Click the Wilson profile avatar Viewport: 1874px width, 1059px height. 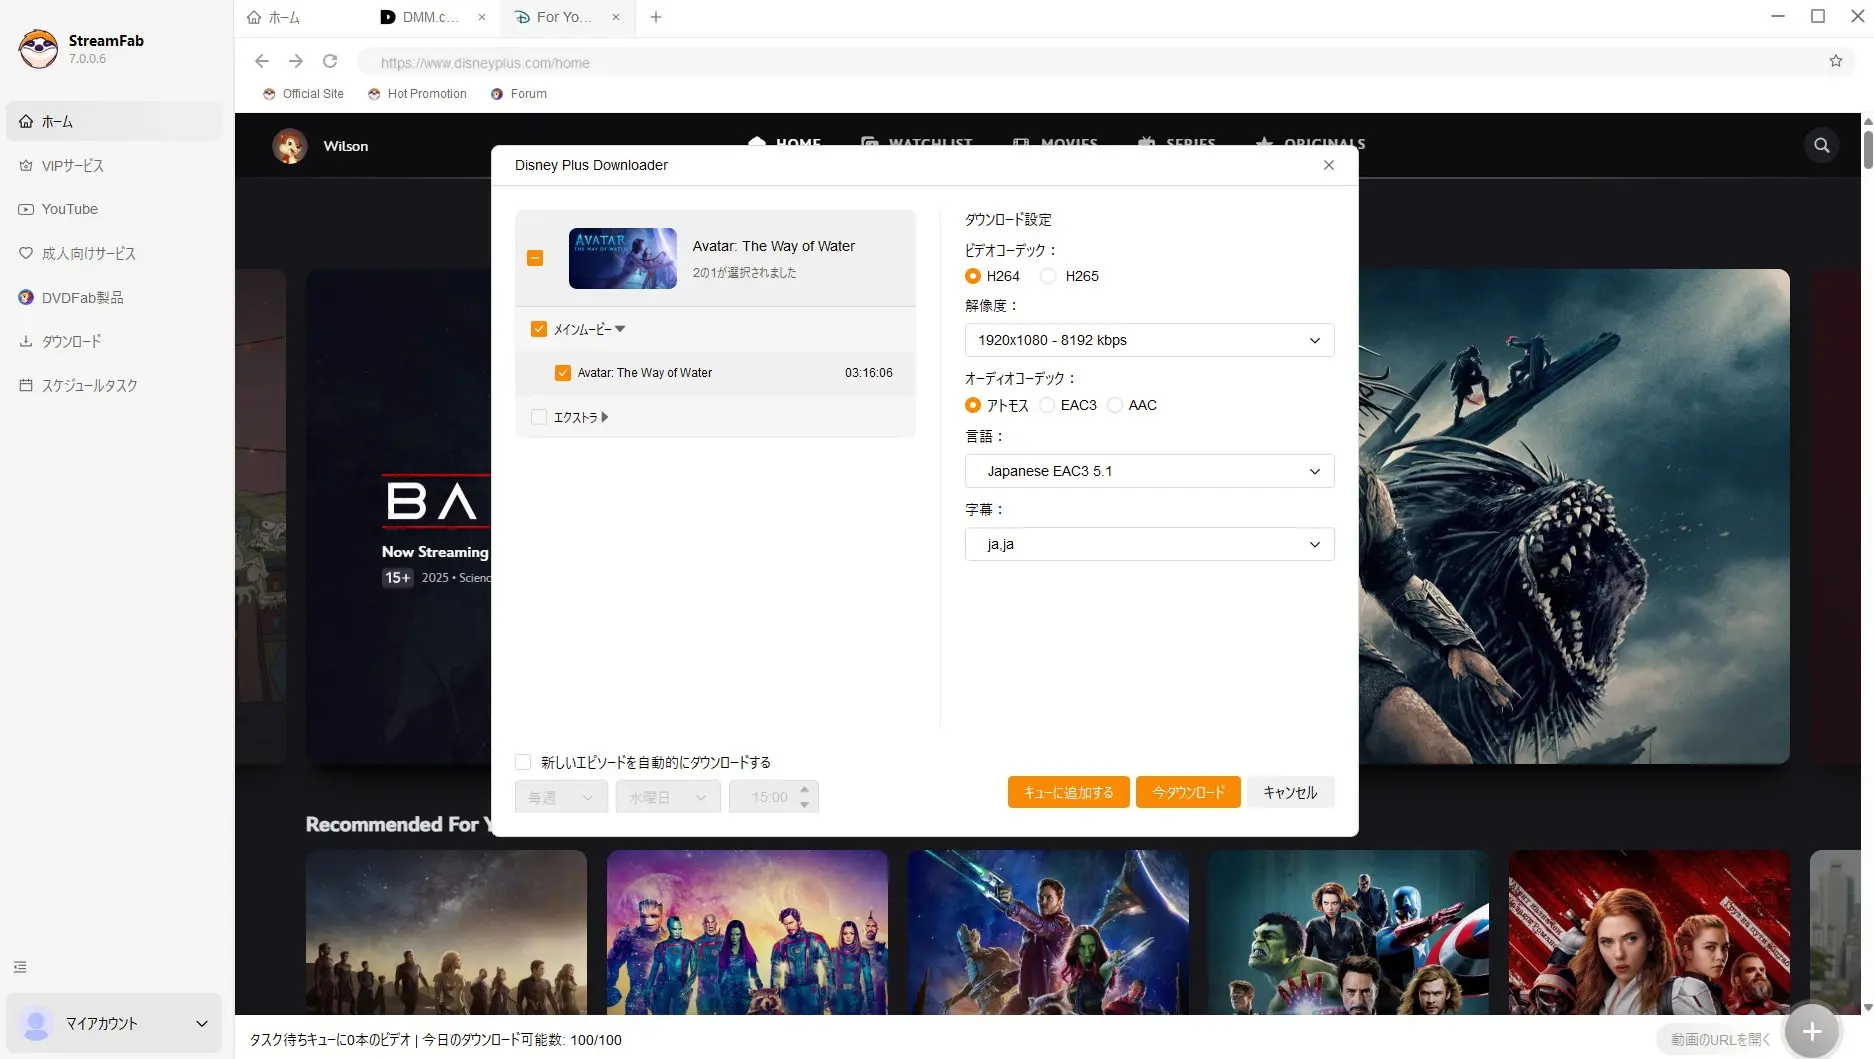[x=290, y=146]
